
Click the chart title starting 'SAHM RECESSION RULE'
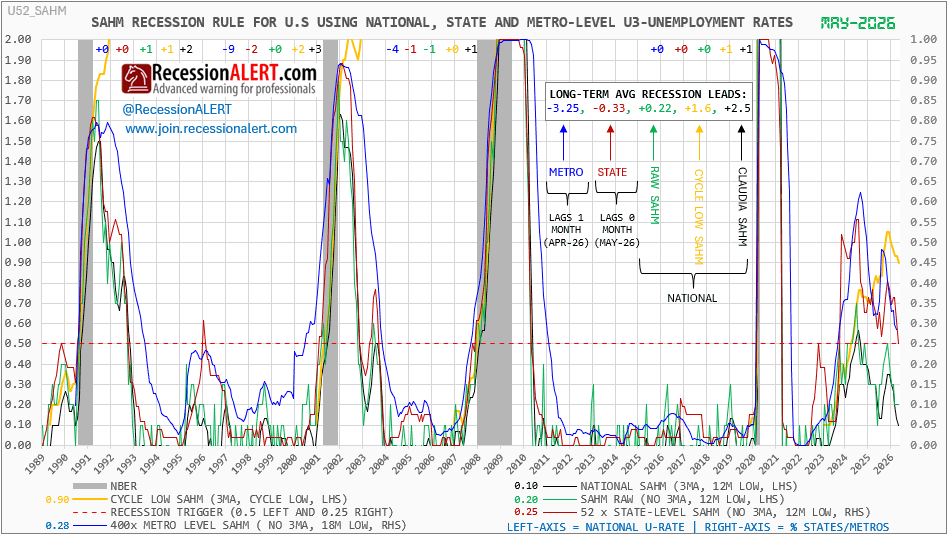pos(442,22)
